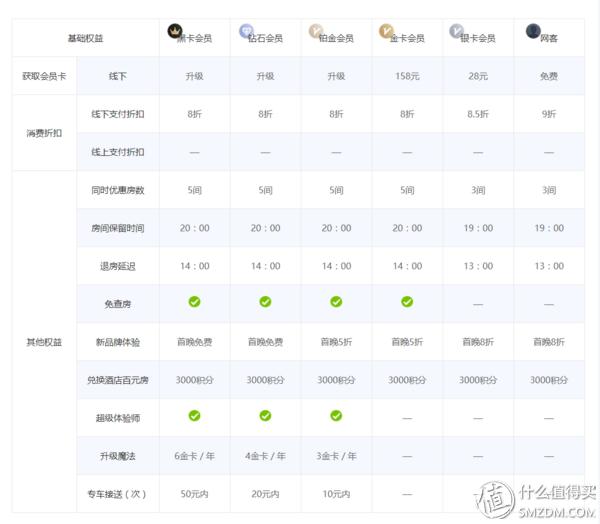The width and height of the screenshot is (600, 524).
Task: Click 首晚8折 under 网客
Action: click(549, 342)
